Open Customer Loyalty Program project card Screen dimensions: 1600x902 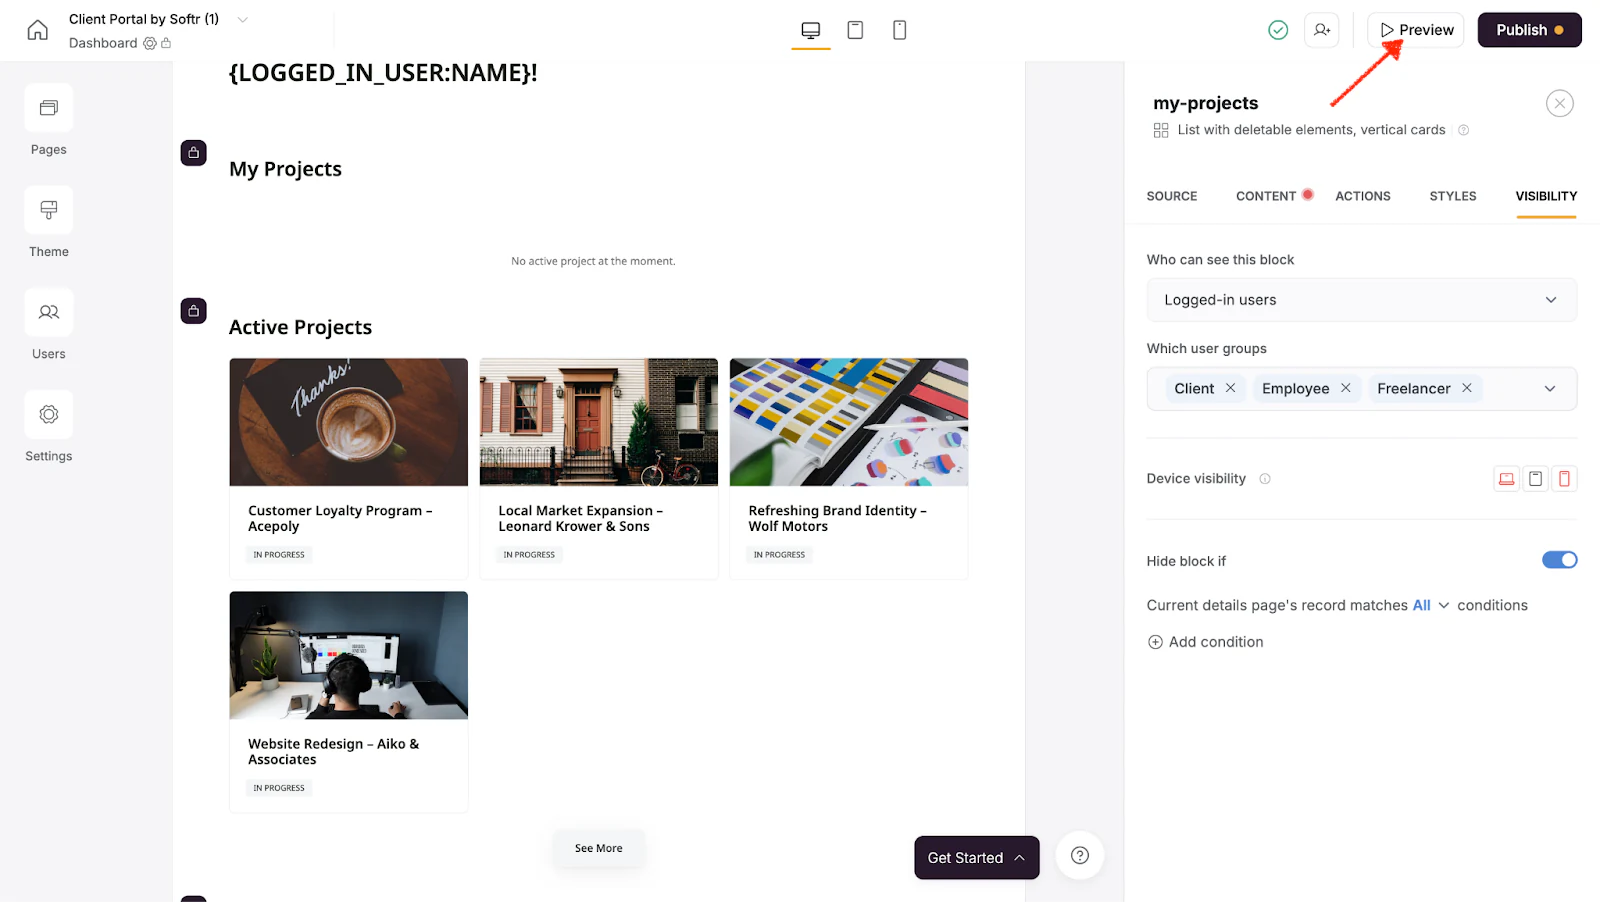click(x=348, y=468)
